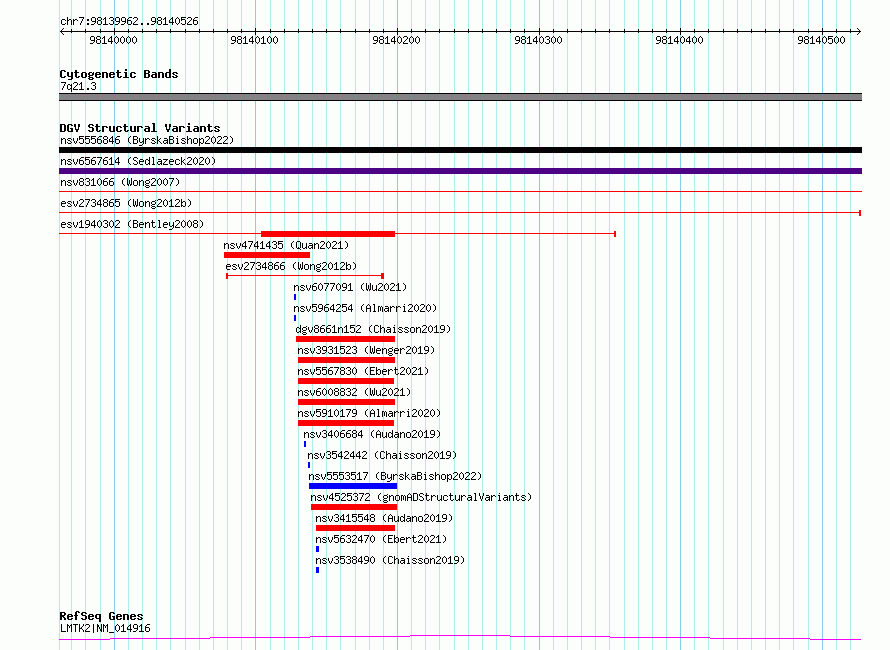Click the DGV Structural Variants track heading
The image size is (890, 650).
(140, 128)
